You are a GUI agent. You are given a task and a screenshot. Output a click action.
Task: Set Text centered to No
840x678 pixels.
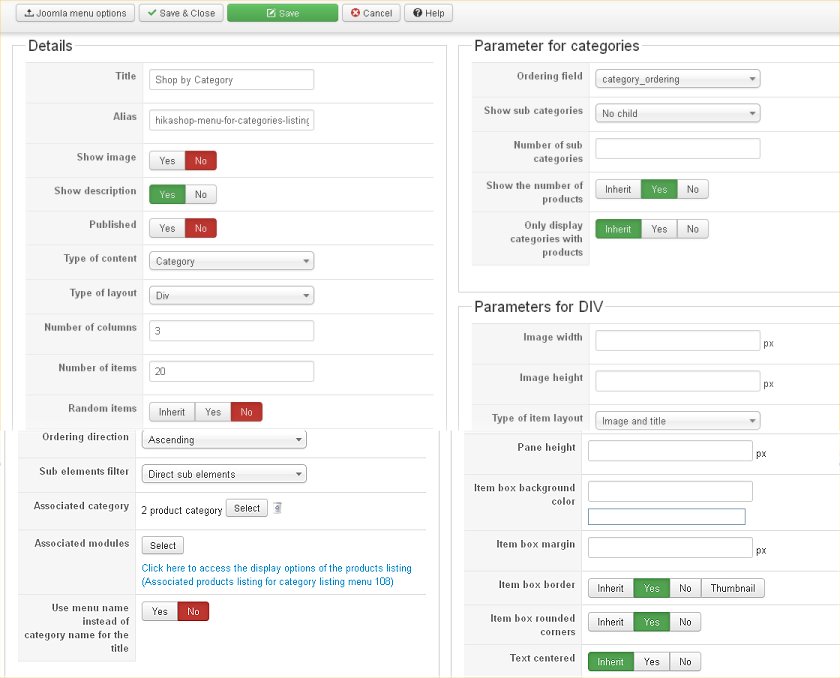click(685, 661)
